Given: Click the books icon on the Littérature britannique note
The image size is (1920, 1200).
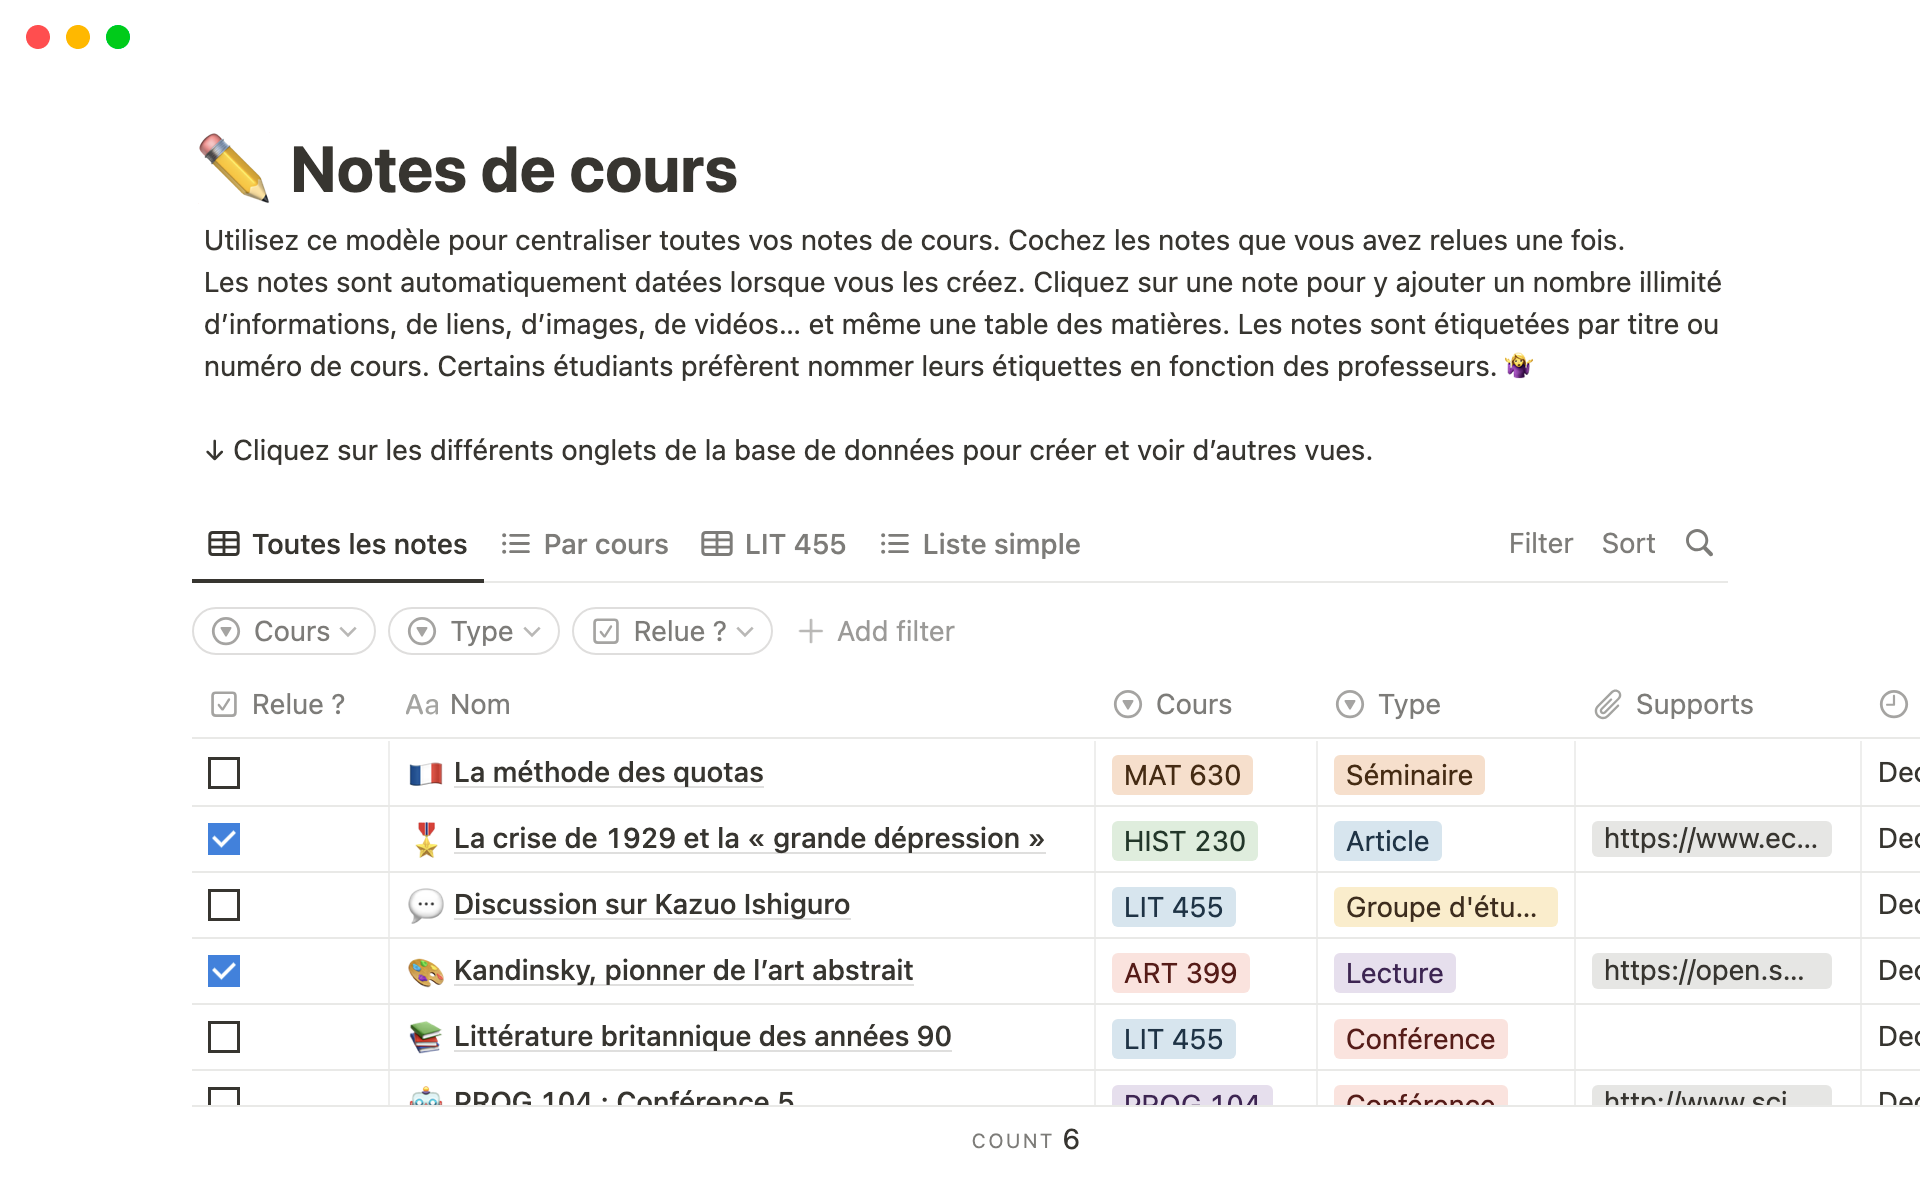Looking at the screenshot, I should 425,1037.
